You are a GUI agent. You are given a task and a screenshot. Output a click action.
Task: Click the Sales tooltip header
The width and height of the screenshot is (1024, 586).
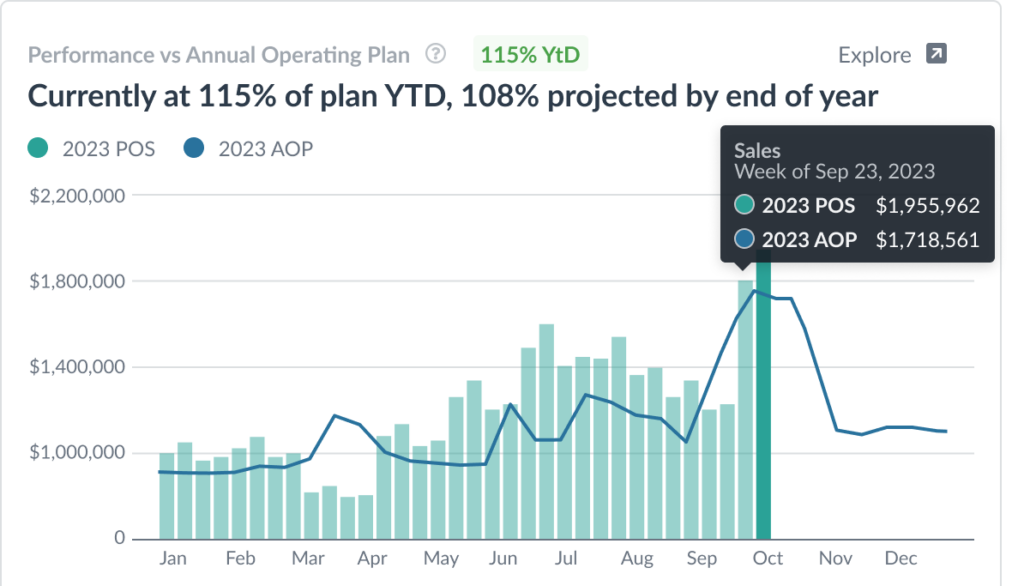(757, 150)
